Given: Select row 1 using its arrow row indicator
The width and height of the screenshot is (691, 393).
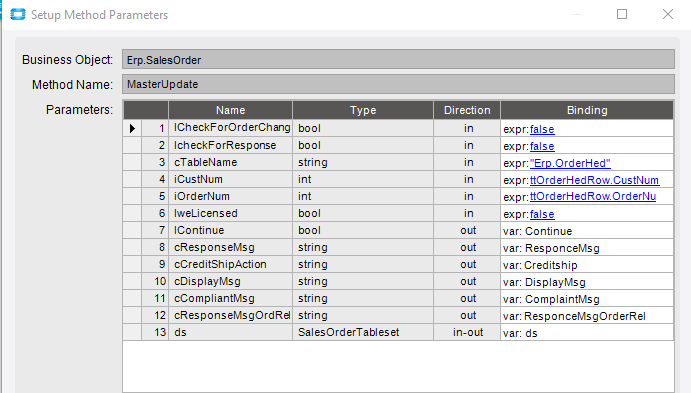Looking at the screenshot, I should (132, 128).
